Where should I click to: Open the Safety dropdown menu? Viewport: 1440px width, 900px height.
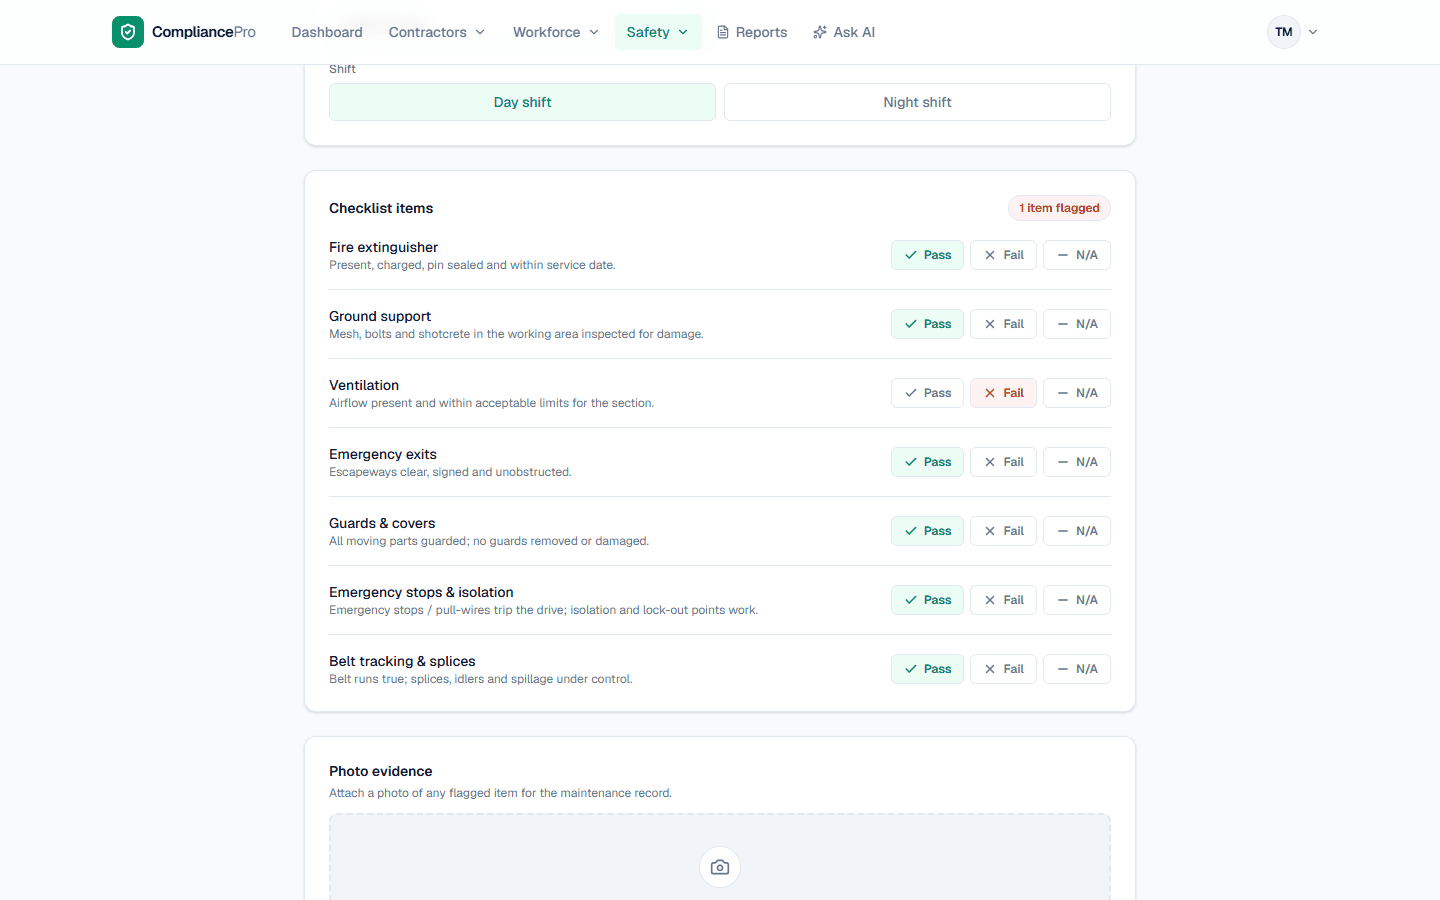658,32
